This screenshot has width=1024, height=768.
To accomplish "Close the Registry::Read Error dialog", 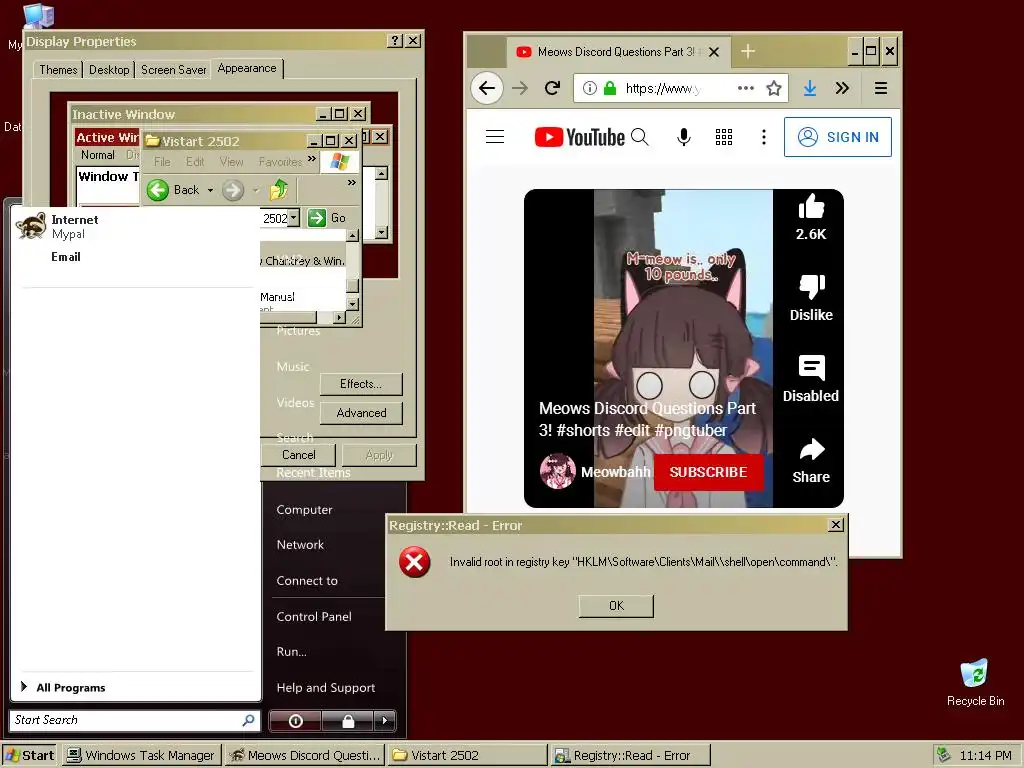I will pos(835,525).
